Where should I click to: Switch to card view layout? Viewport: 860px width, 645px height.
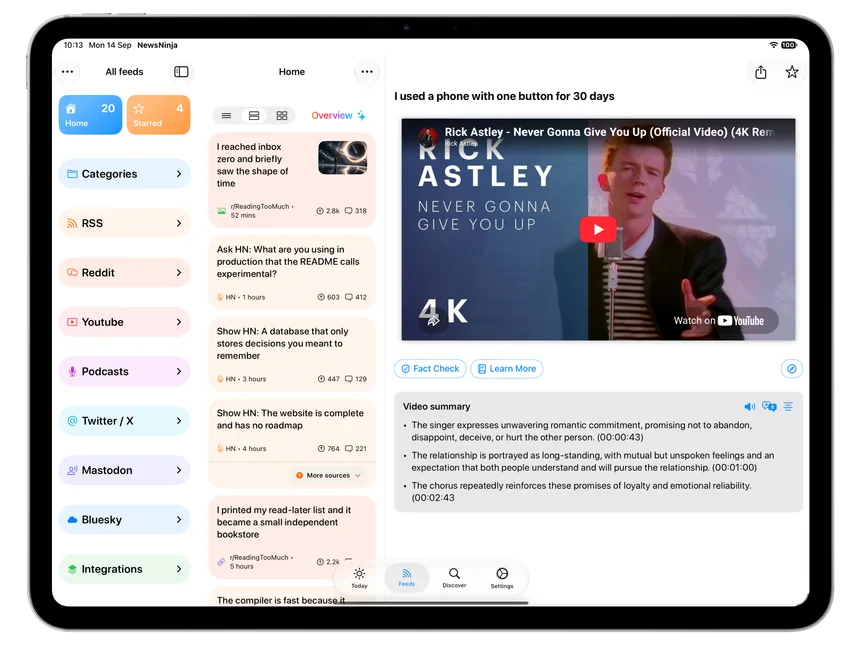(x=254, y=116)
